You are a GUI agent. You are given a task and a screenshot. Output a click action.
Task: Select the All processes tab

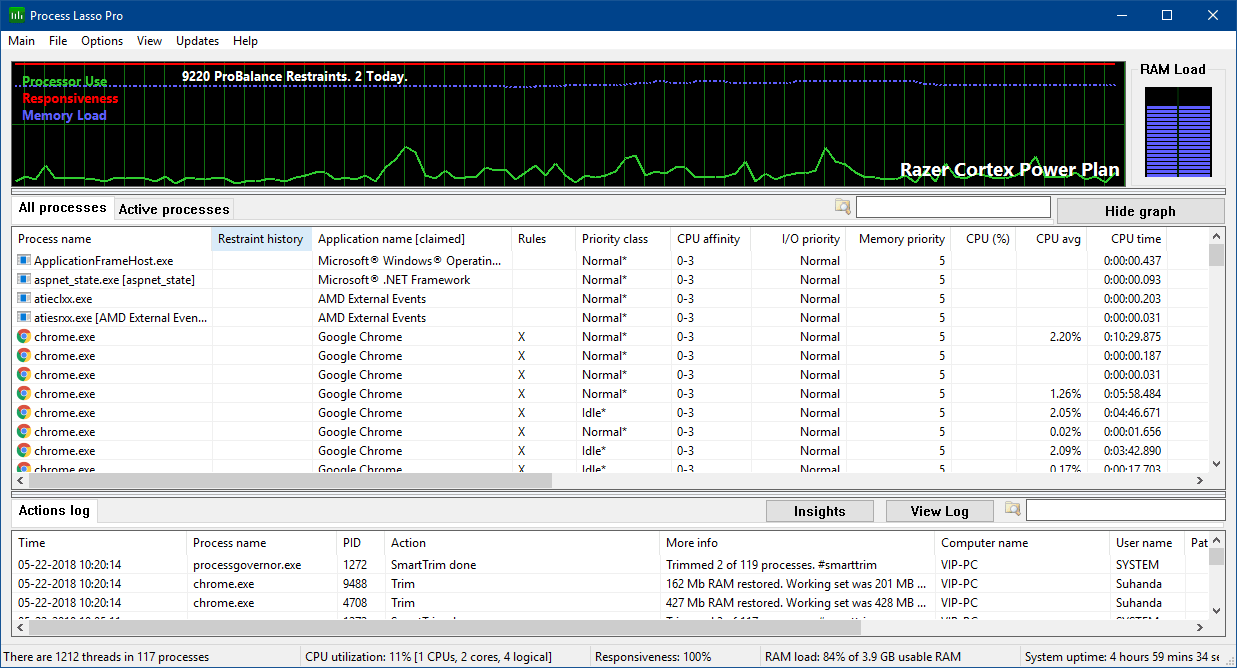(62, 208)
